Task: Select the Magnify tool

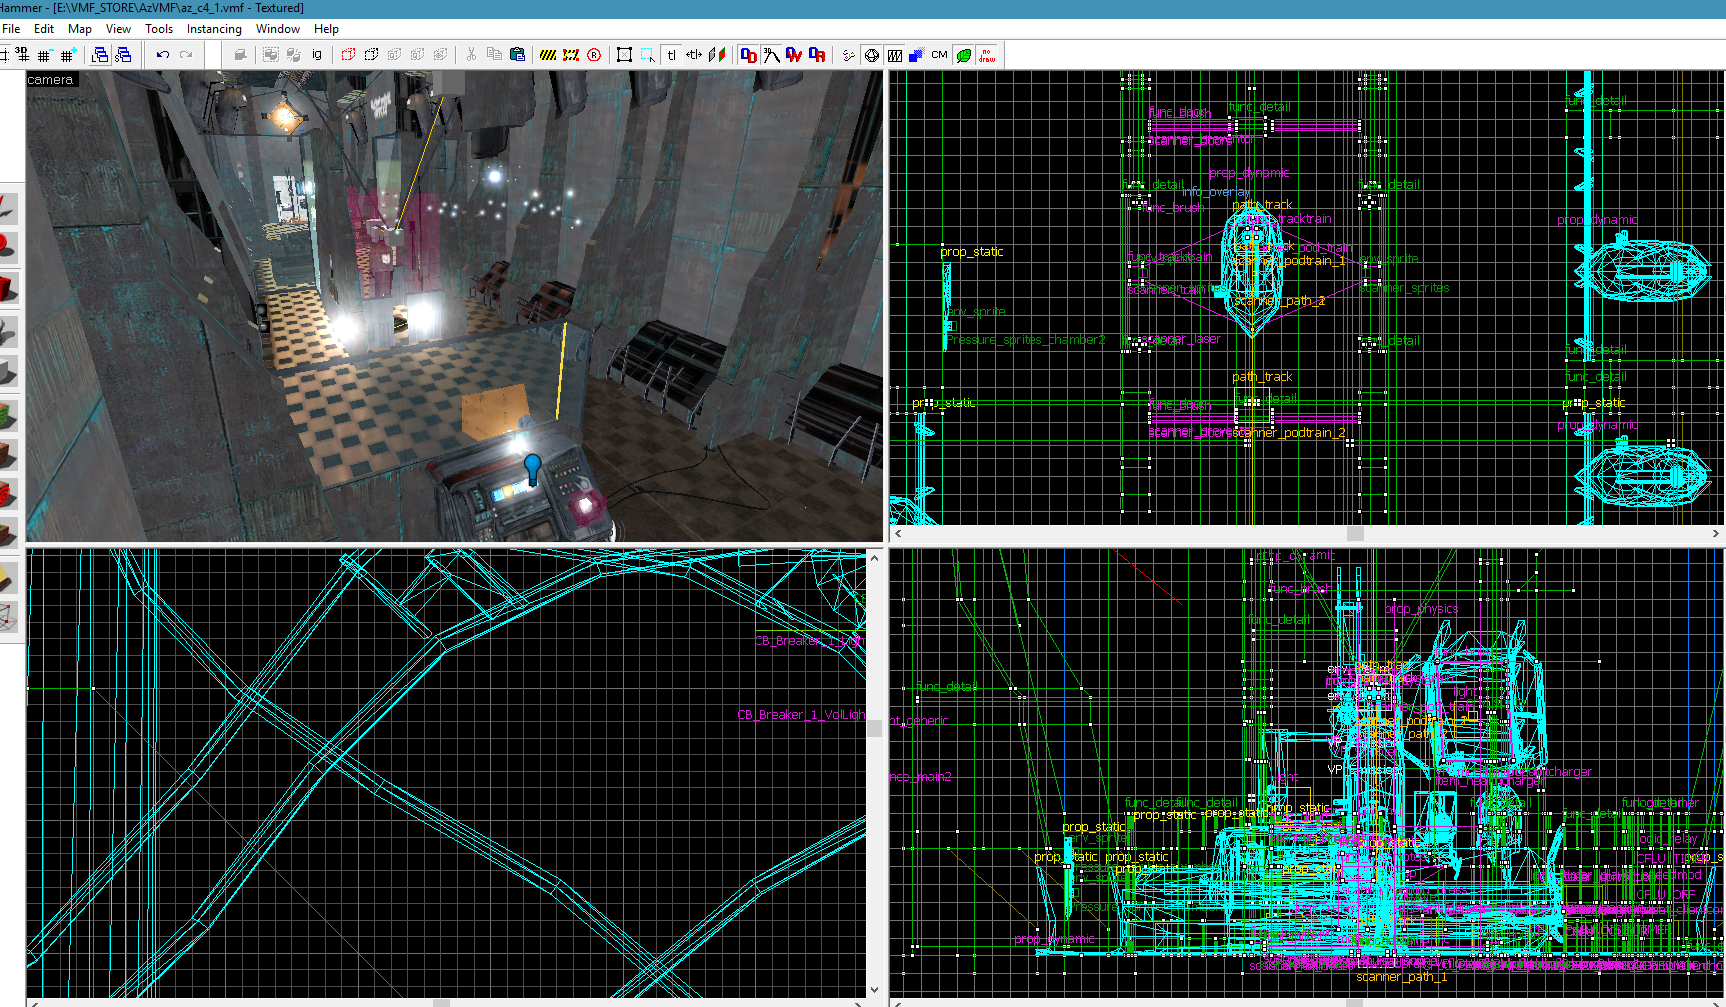Action: tap(7, 246)
